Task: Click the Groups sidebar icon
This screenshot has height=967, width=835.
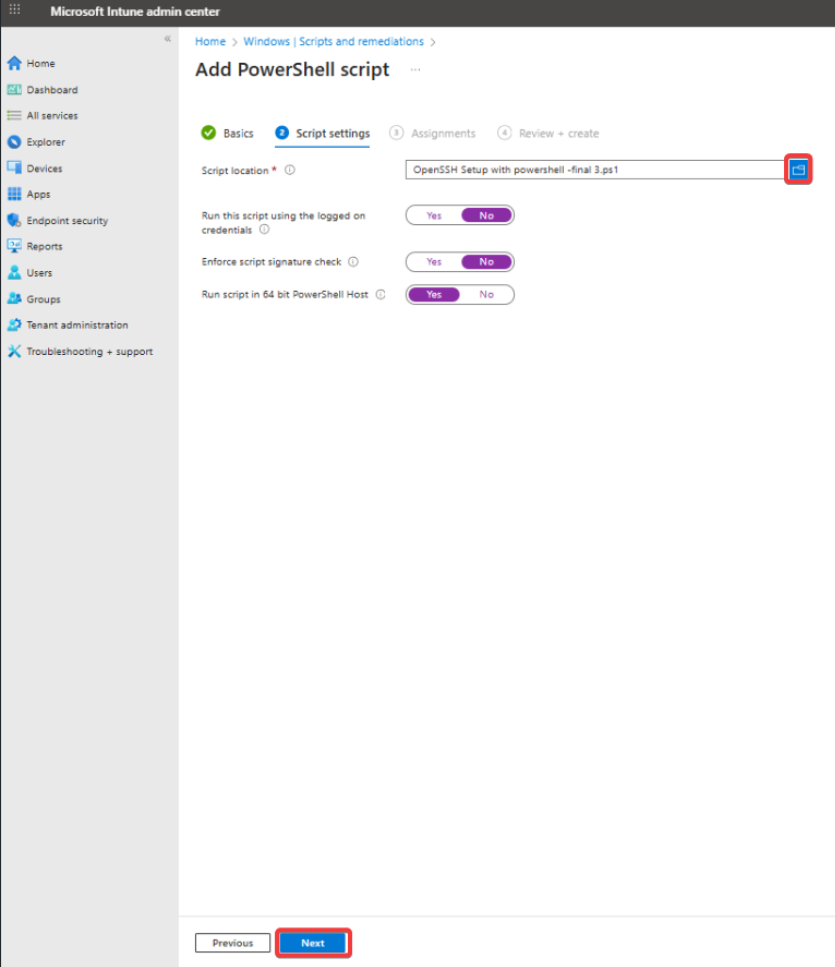Action: [14, 299]
